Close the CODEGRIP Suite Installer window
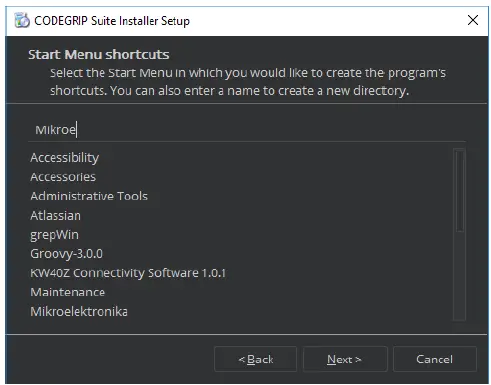 pos(473,20)
